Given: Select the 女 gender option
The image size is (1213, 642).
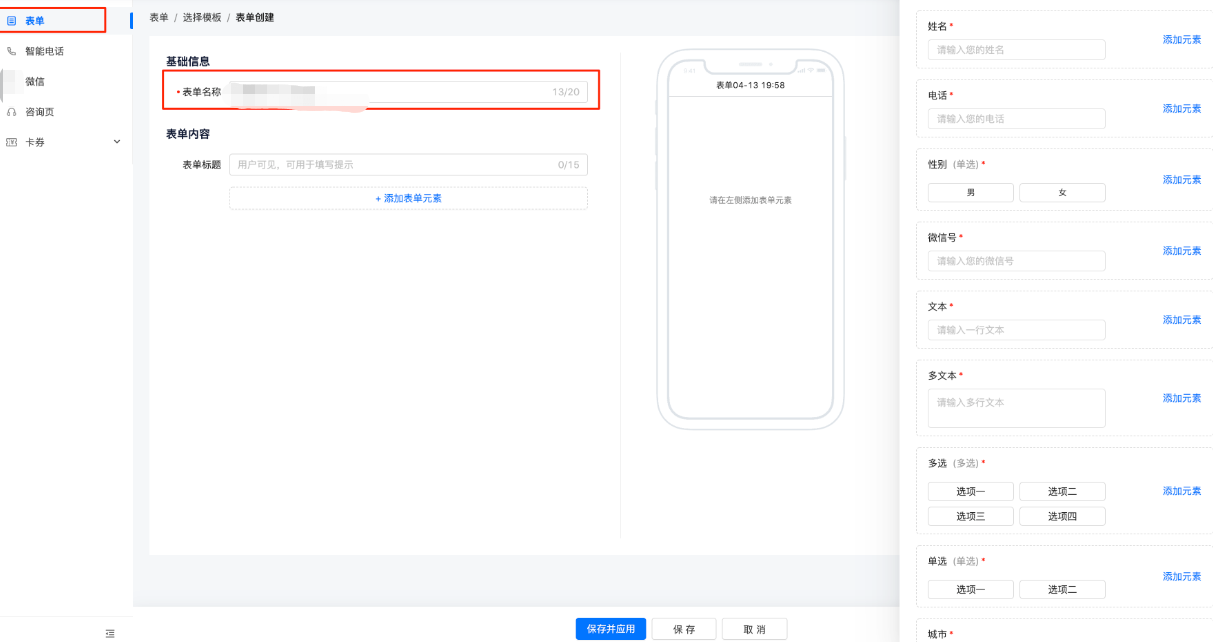Looking at the screenshot, I should point(1062,192).
